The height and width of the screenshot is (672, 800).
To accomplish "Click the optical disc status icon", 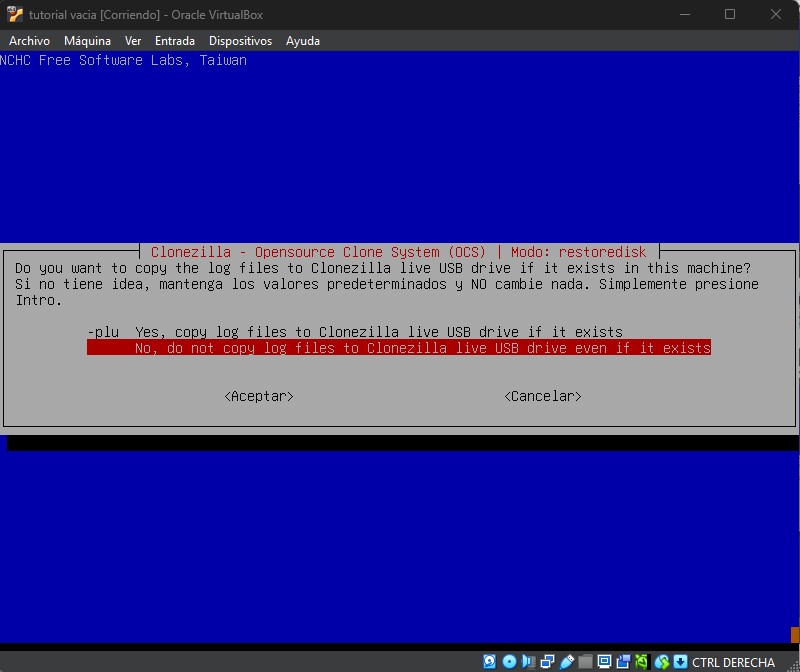I will tap(509, 662).
